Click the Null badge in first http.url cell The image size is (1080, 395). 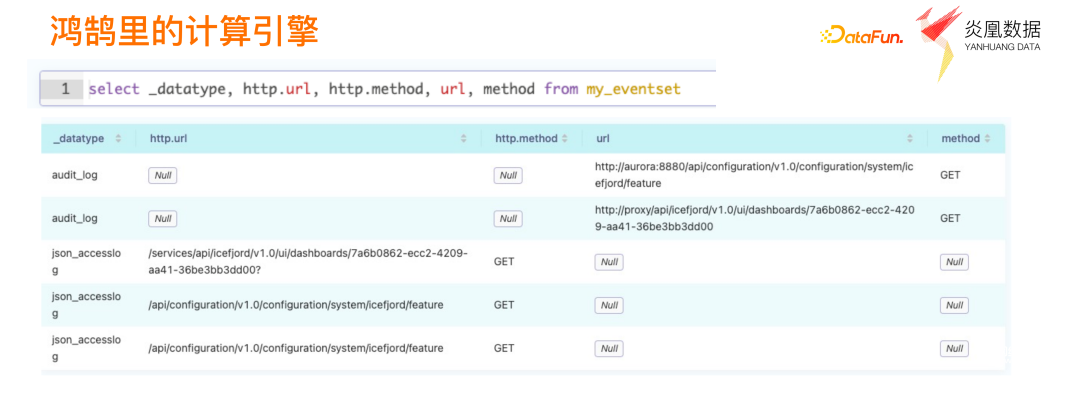click(x=163, y=176)
